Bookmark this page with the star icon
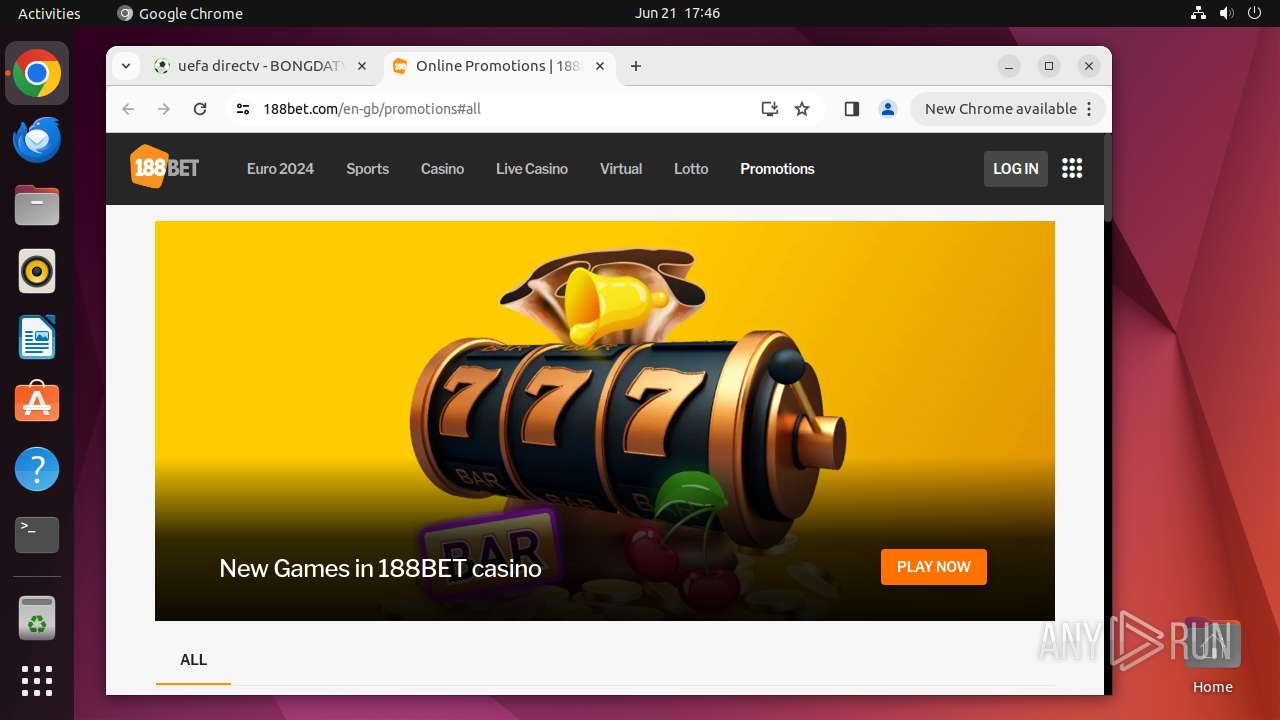This screenshot has width=1280, height=720. coord(802,109)
